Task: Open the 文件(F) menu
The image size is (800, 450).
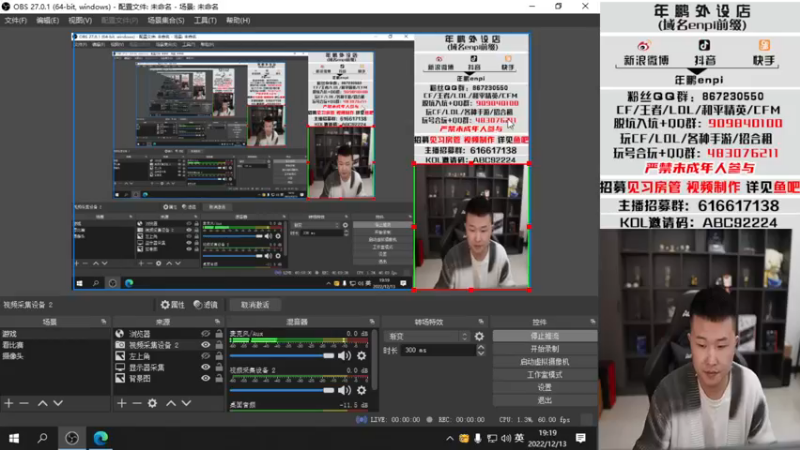Action: tap(15, 20)
